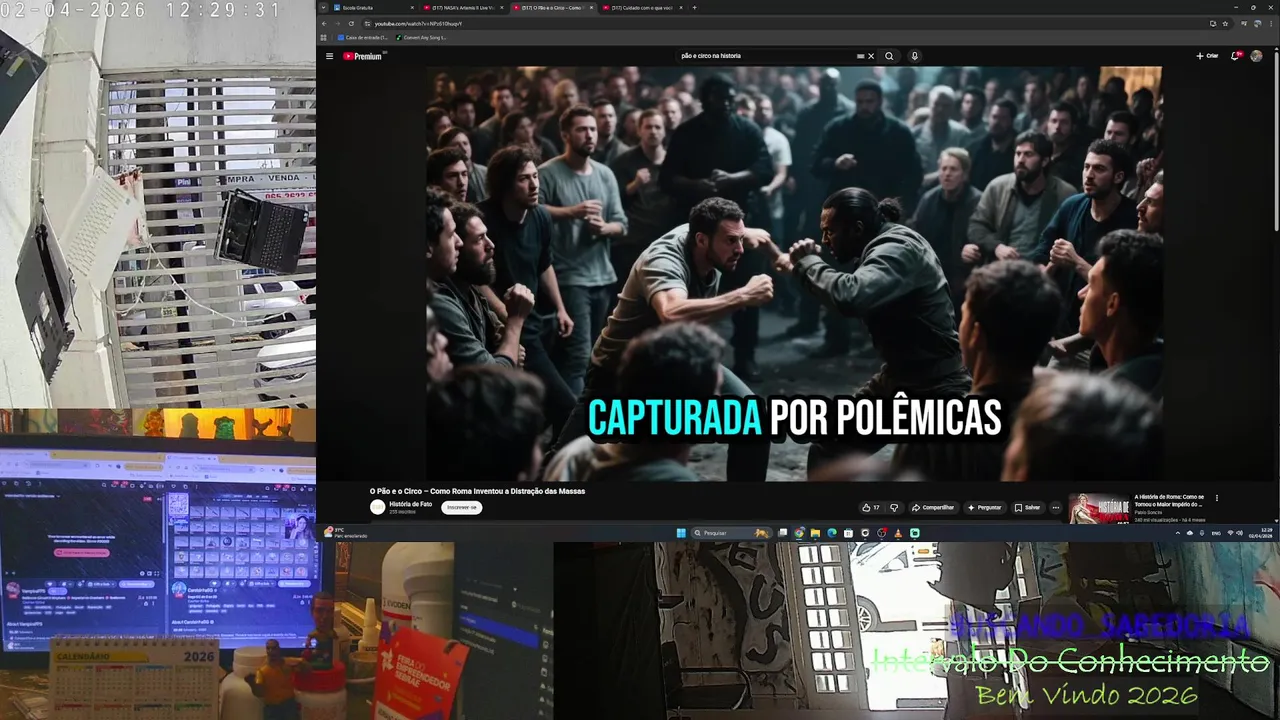Open the Criar create menu
This screenshot has width=1280, height=720.
point(1207,56)
